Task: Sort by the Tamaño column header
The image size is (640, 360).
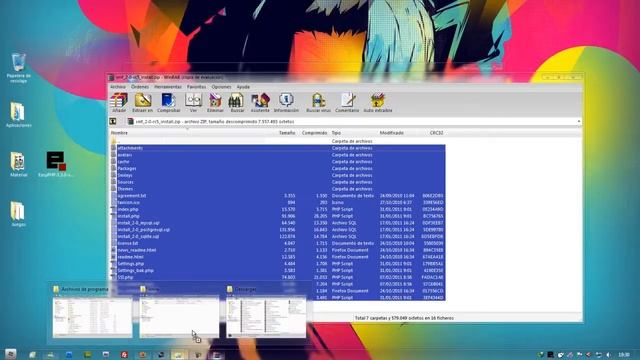Action: coord(287,133)
